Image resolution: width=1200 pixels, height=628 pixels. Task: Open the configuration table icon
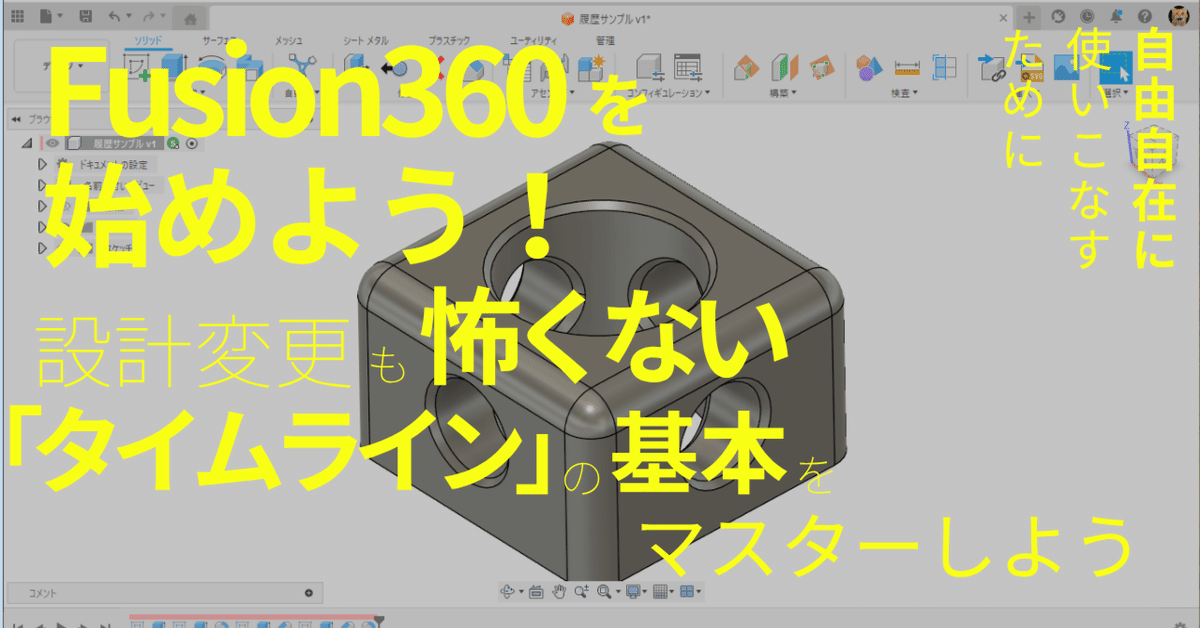pyautogui.click(x=687, y=67)
